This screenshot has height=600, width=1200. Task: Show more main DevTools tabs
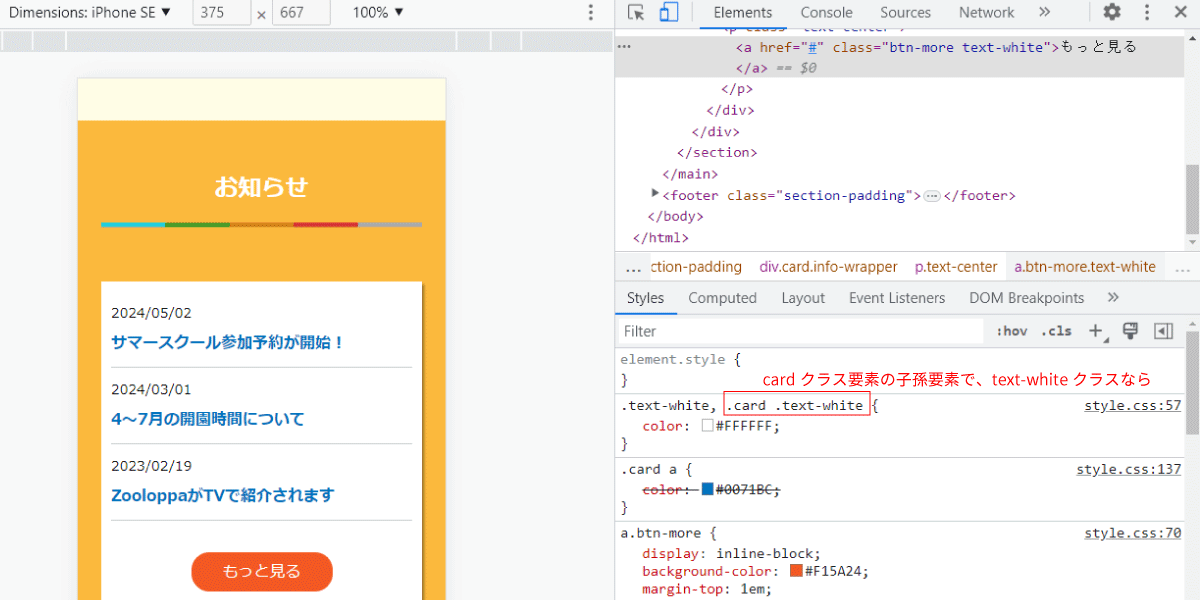(1045, 12)
